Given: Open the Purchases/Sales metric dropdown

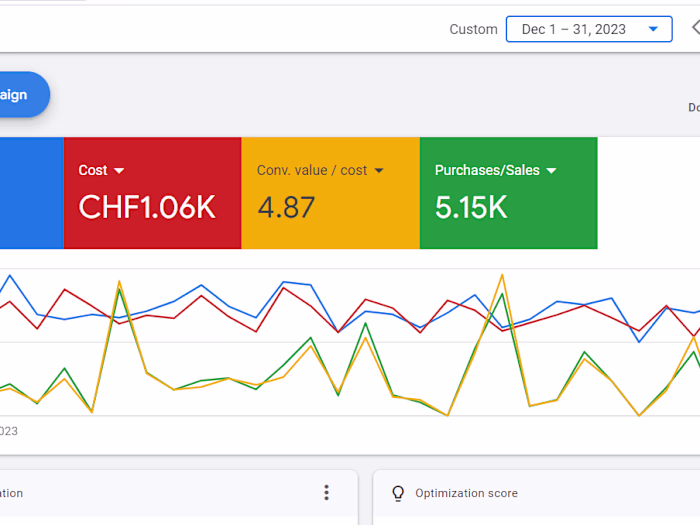Looking at the screenshot, I should [x=551, y=171].
